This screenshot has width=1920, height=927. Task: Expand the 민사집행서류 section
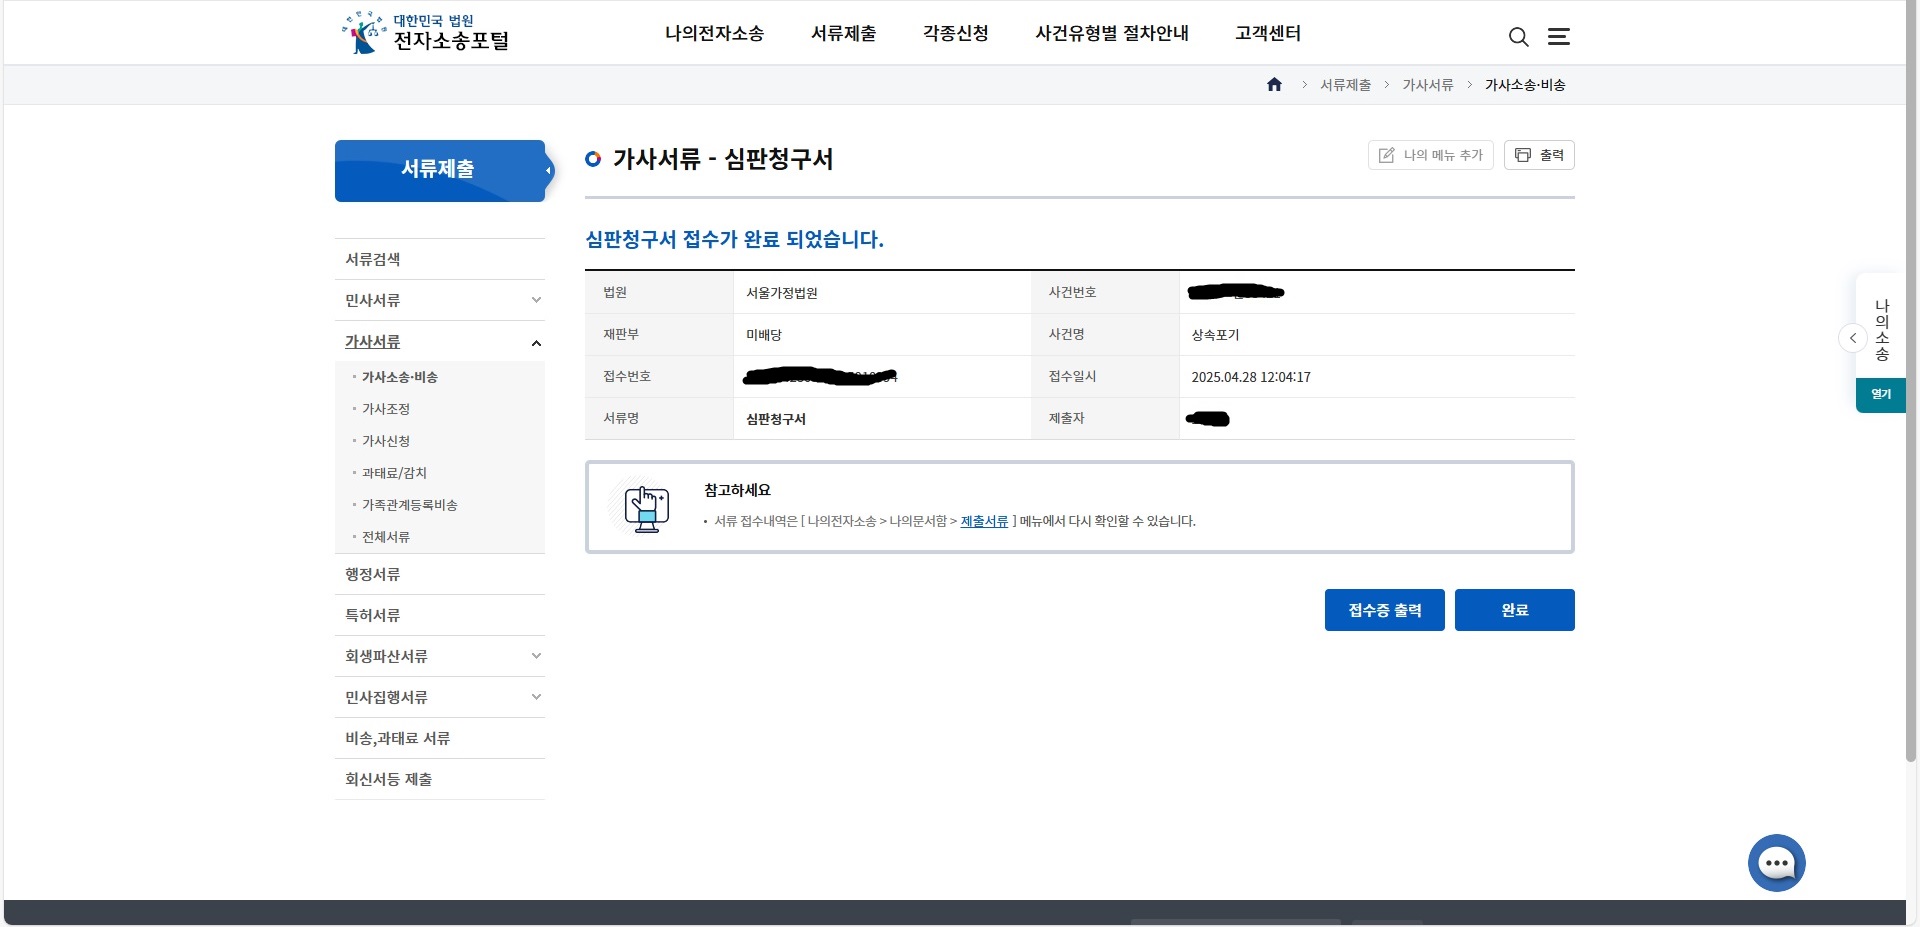coord(537,697)
